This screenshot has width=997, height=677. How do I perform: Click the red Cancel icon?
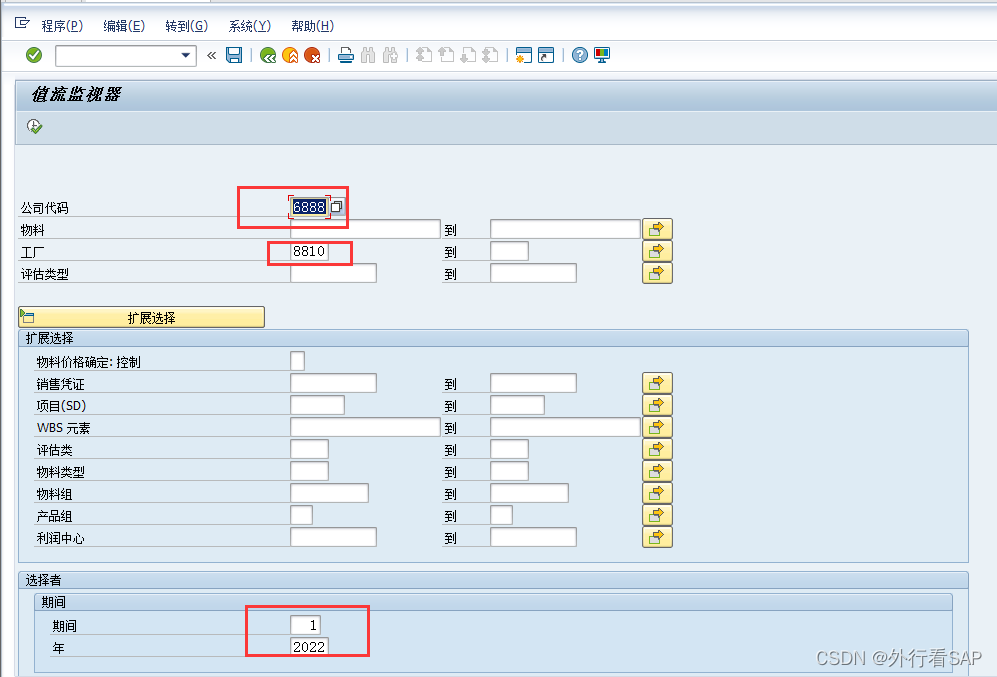pos(312,56)
